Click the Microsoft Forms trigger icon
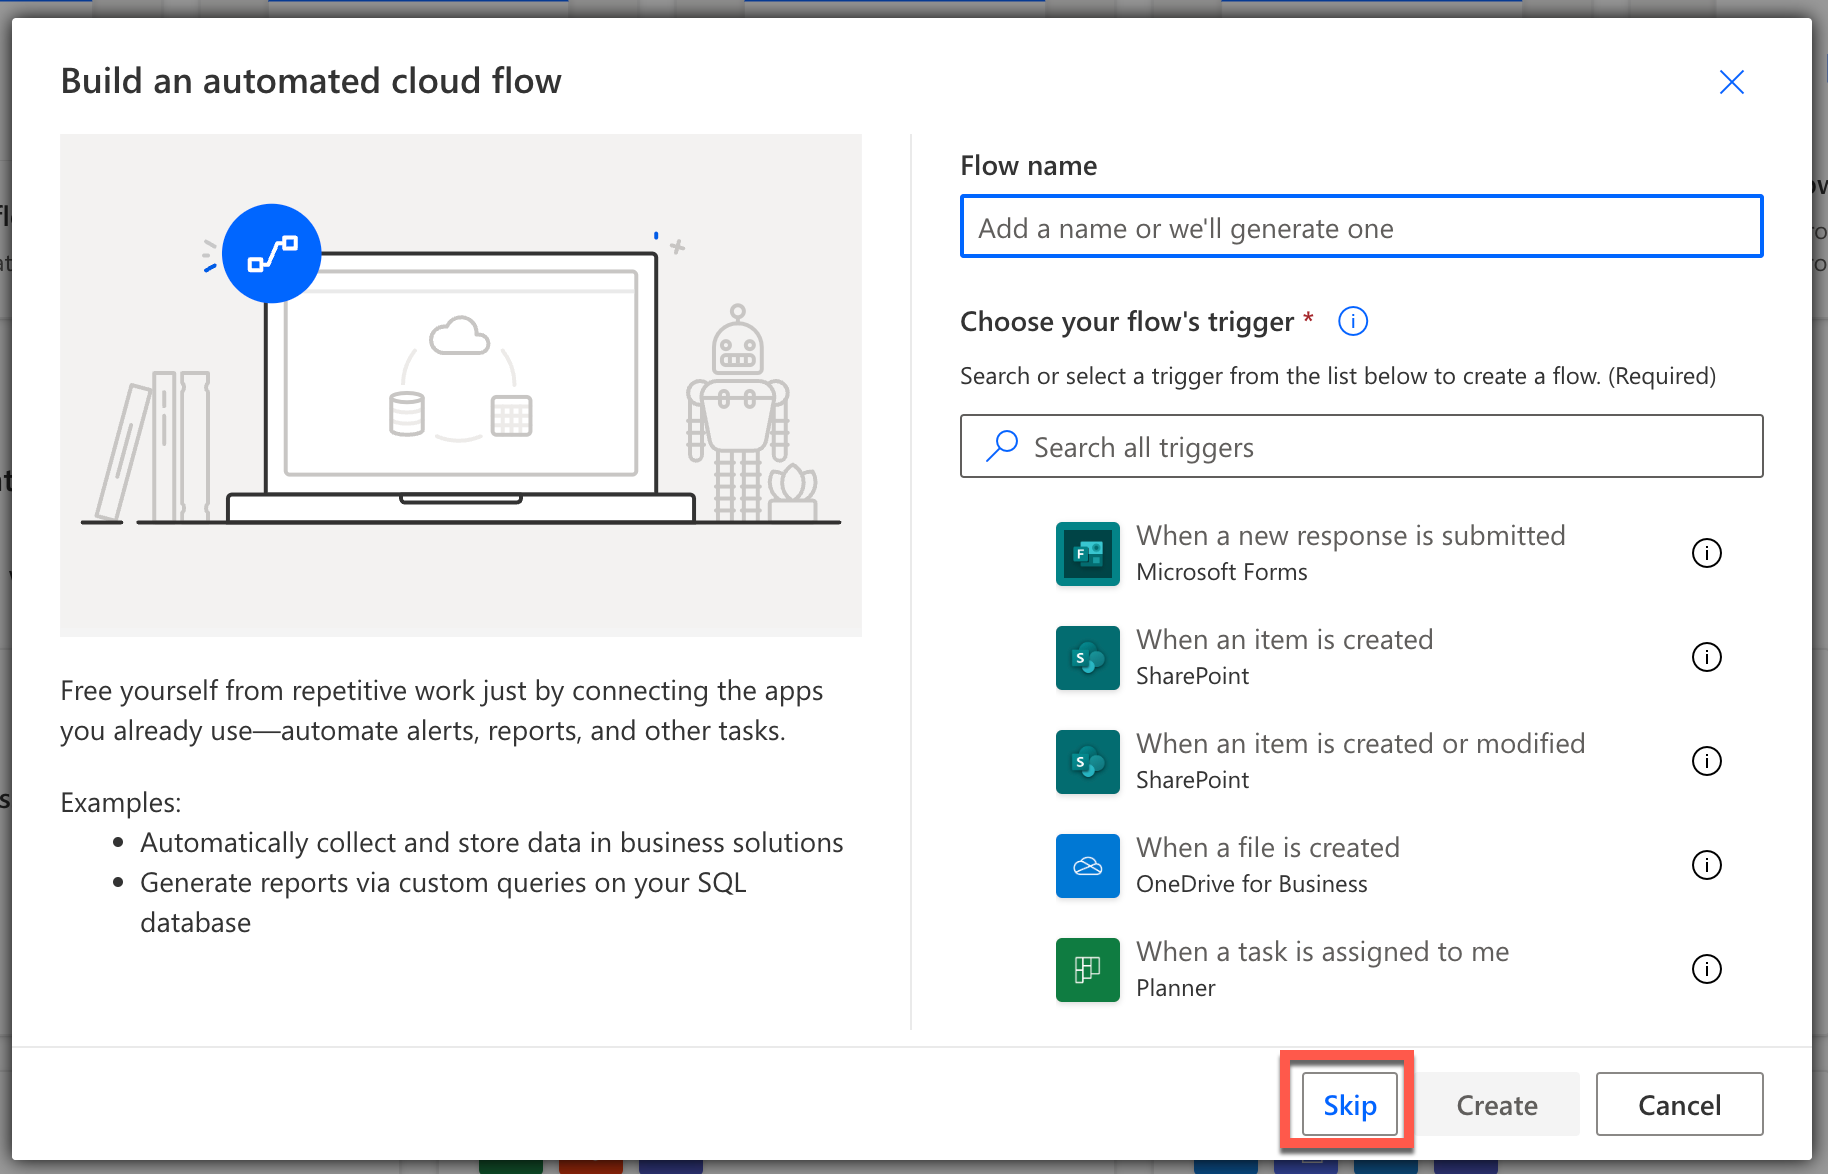 click(x=1087, y=553)
